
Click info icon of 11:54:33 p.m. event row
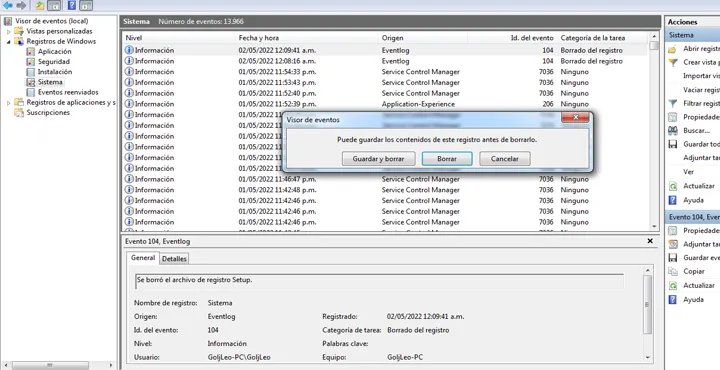[x=129, y=72]
